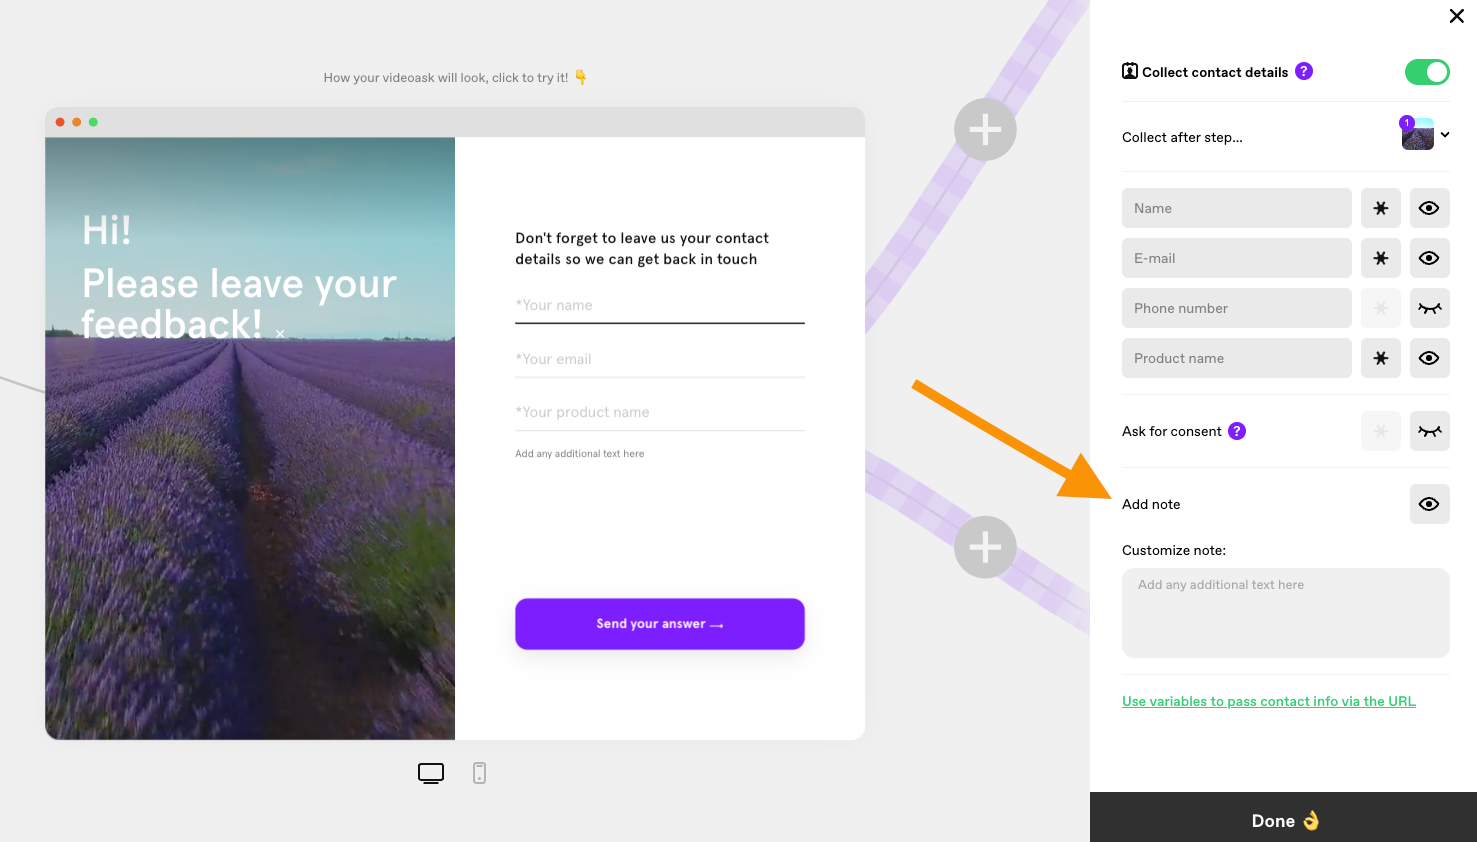Click the Phone number field label box

pyautogui.click(x=1237, y=308)
